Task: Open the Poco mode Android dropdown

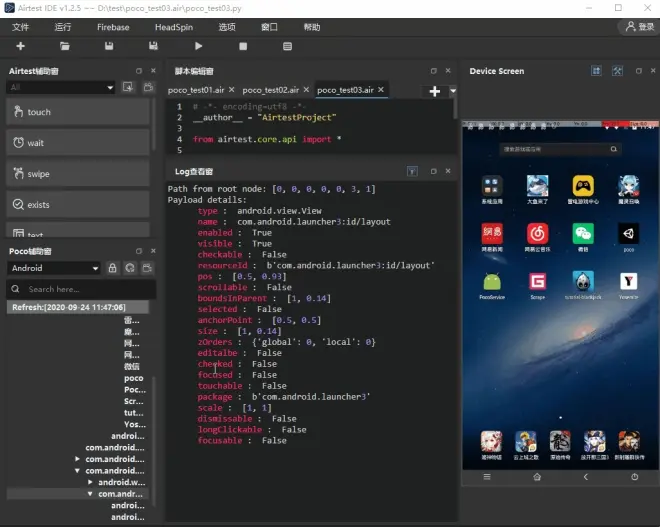Action: 53,268
